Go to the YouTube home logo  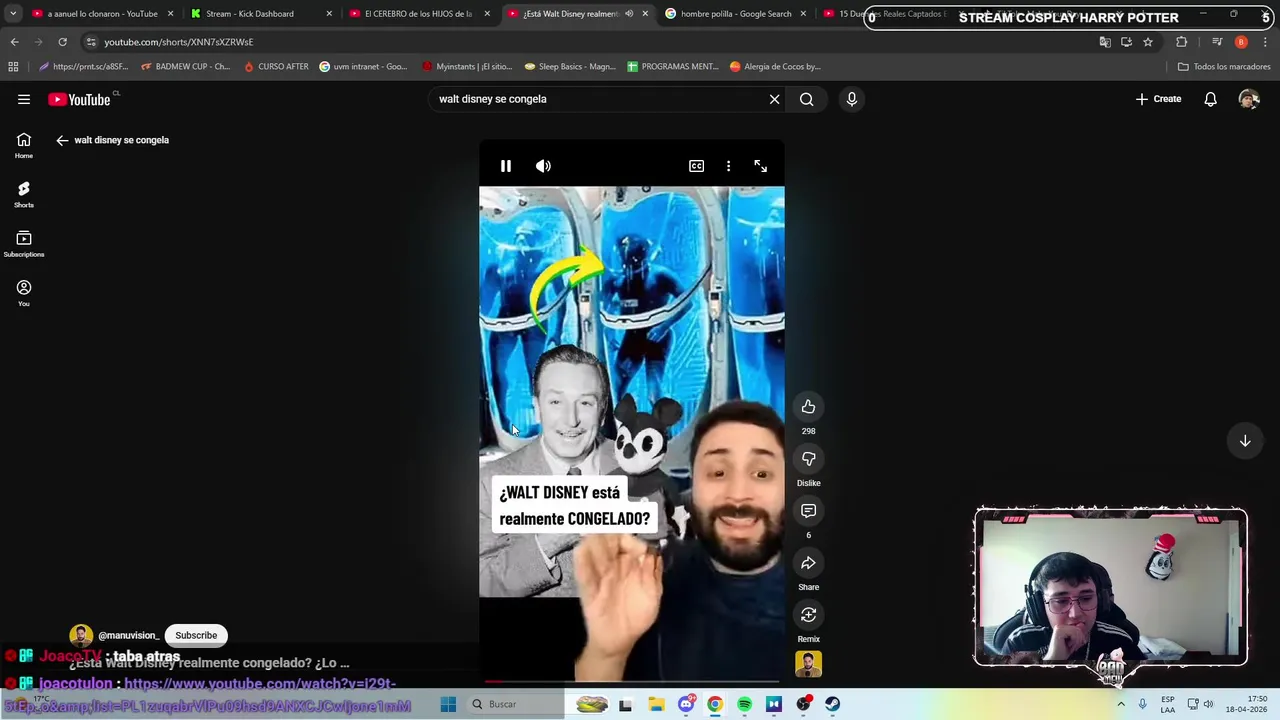tap(80, 99)
